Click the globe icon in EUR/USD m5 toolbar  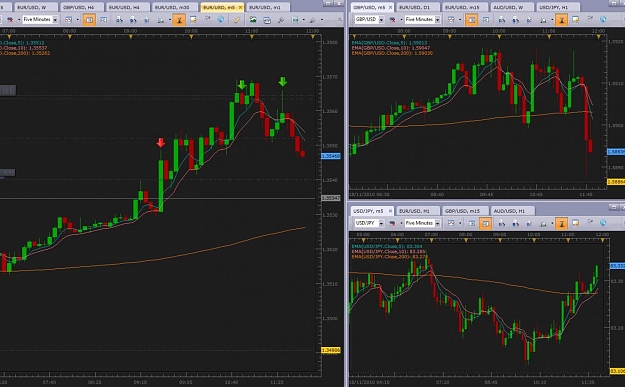pos(220,20)
